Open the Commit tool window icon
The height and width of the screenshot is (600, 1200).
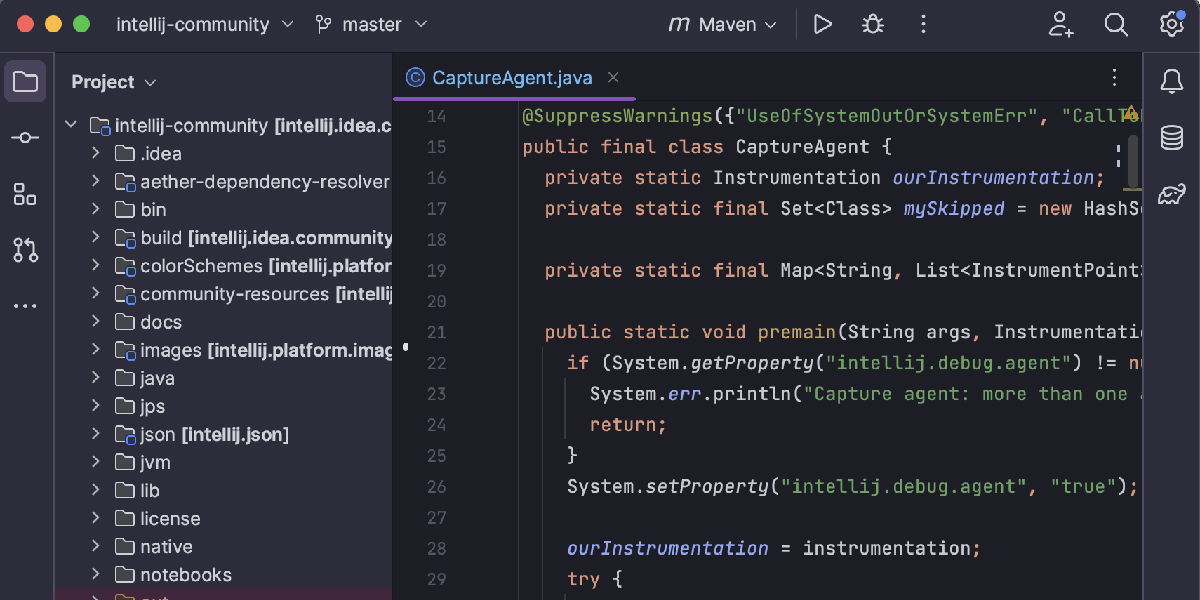(25, 138)
